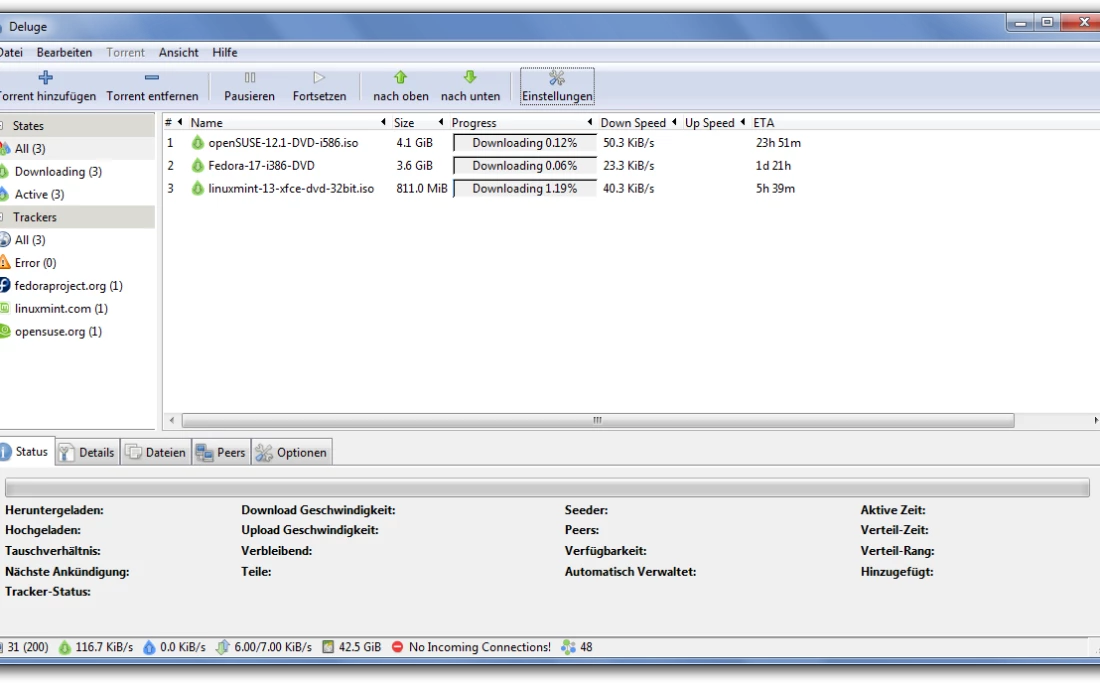This screenshot has width=1100, height=684.
Task: Collapse the Trackers section header
Action: click(35, 217)
